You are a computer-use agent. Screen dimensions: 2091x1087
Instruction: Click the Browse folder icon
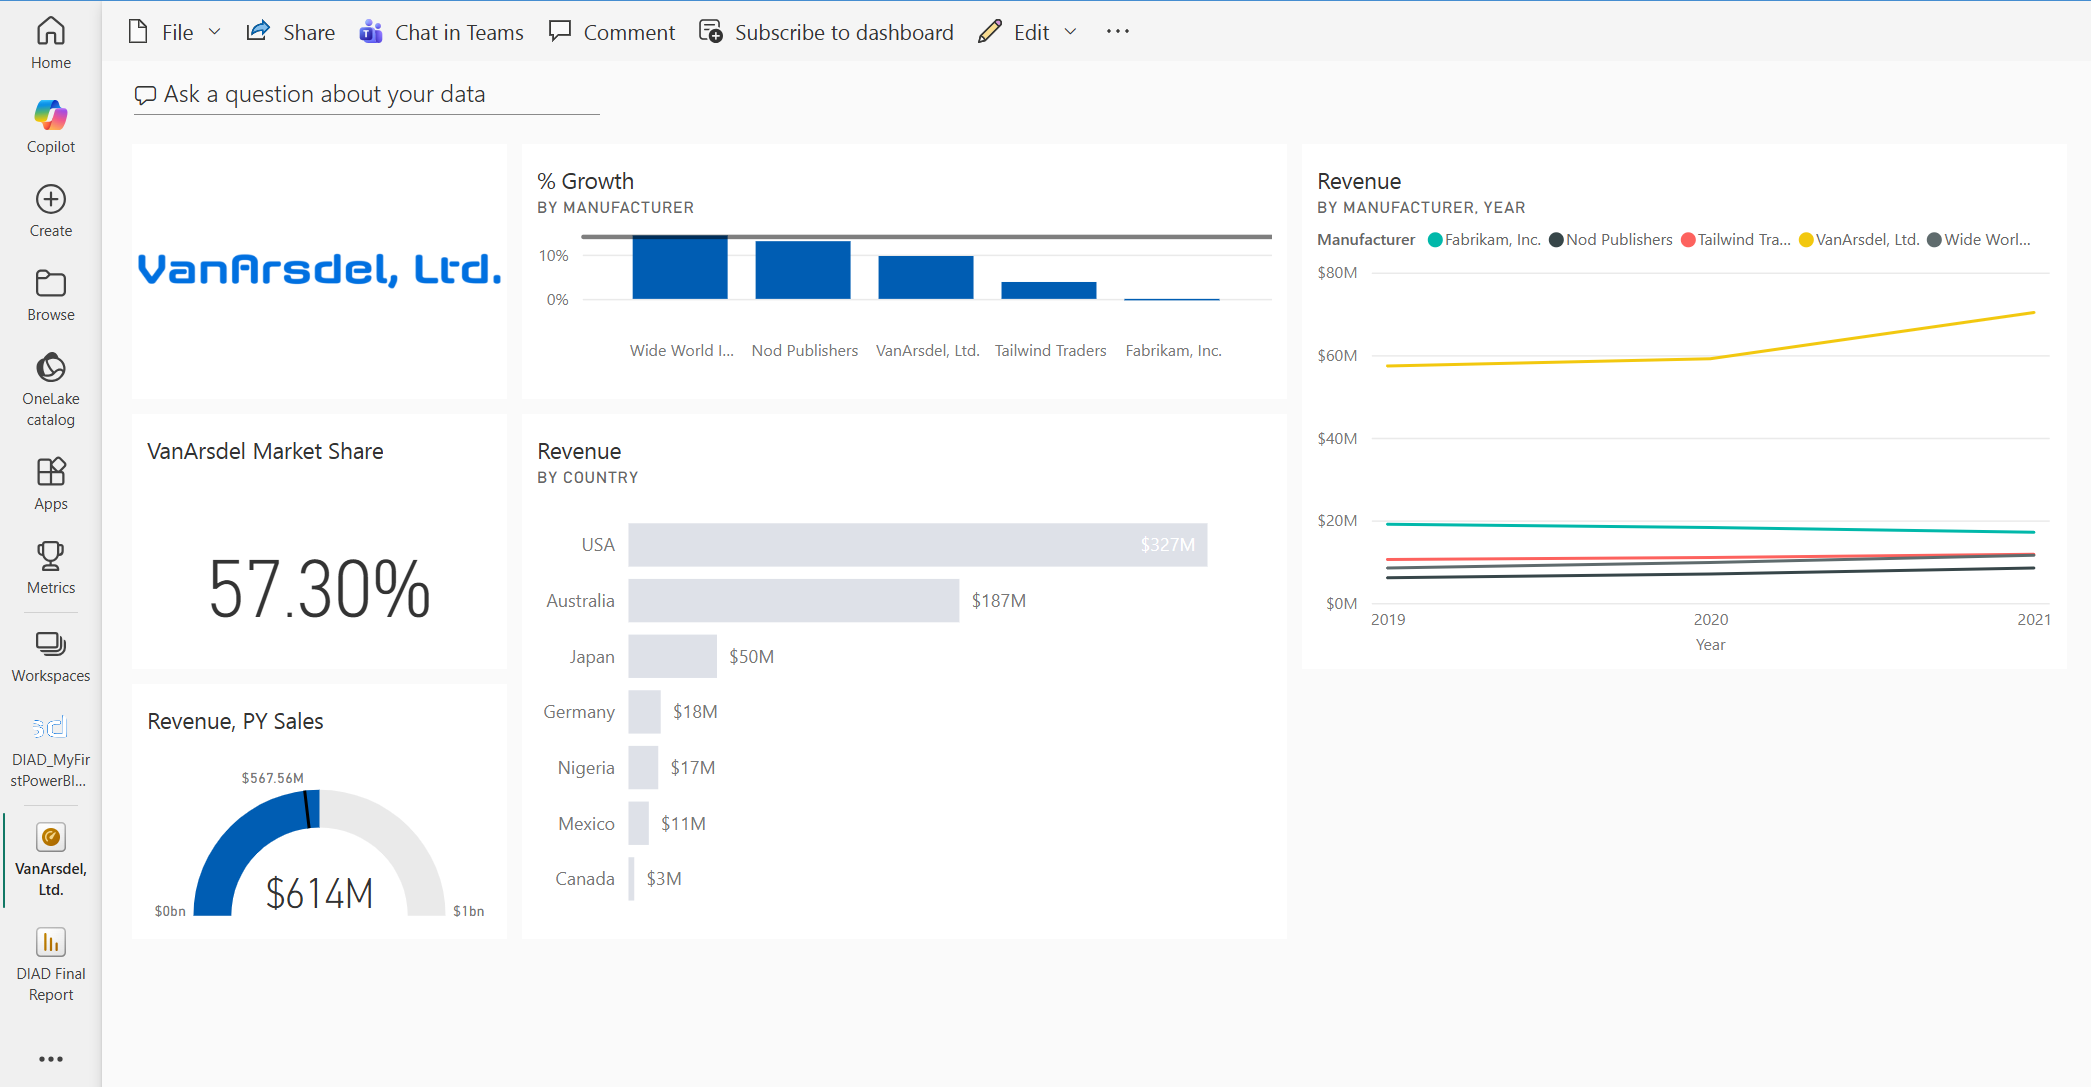tap(50, 284)
